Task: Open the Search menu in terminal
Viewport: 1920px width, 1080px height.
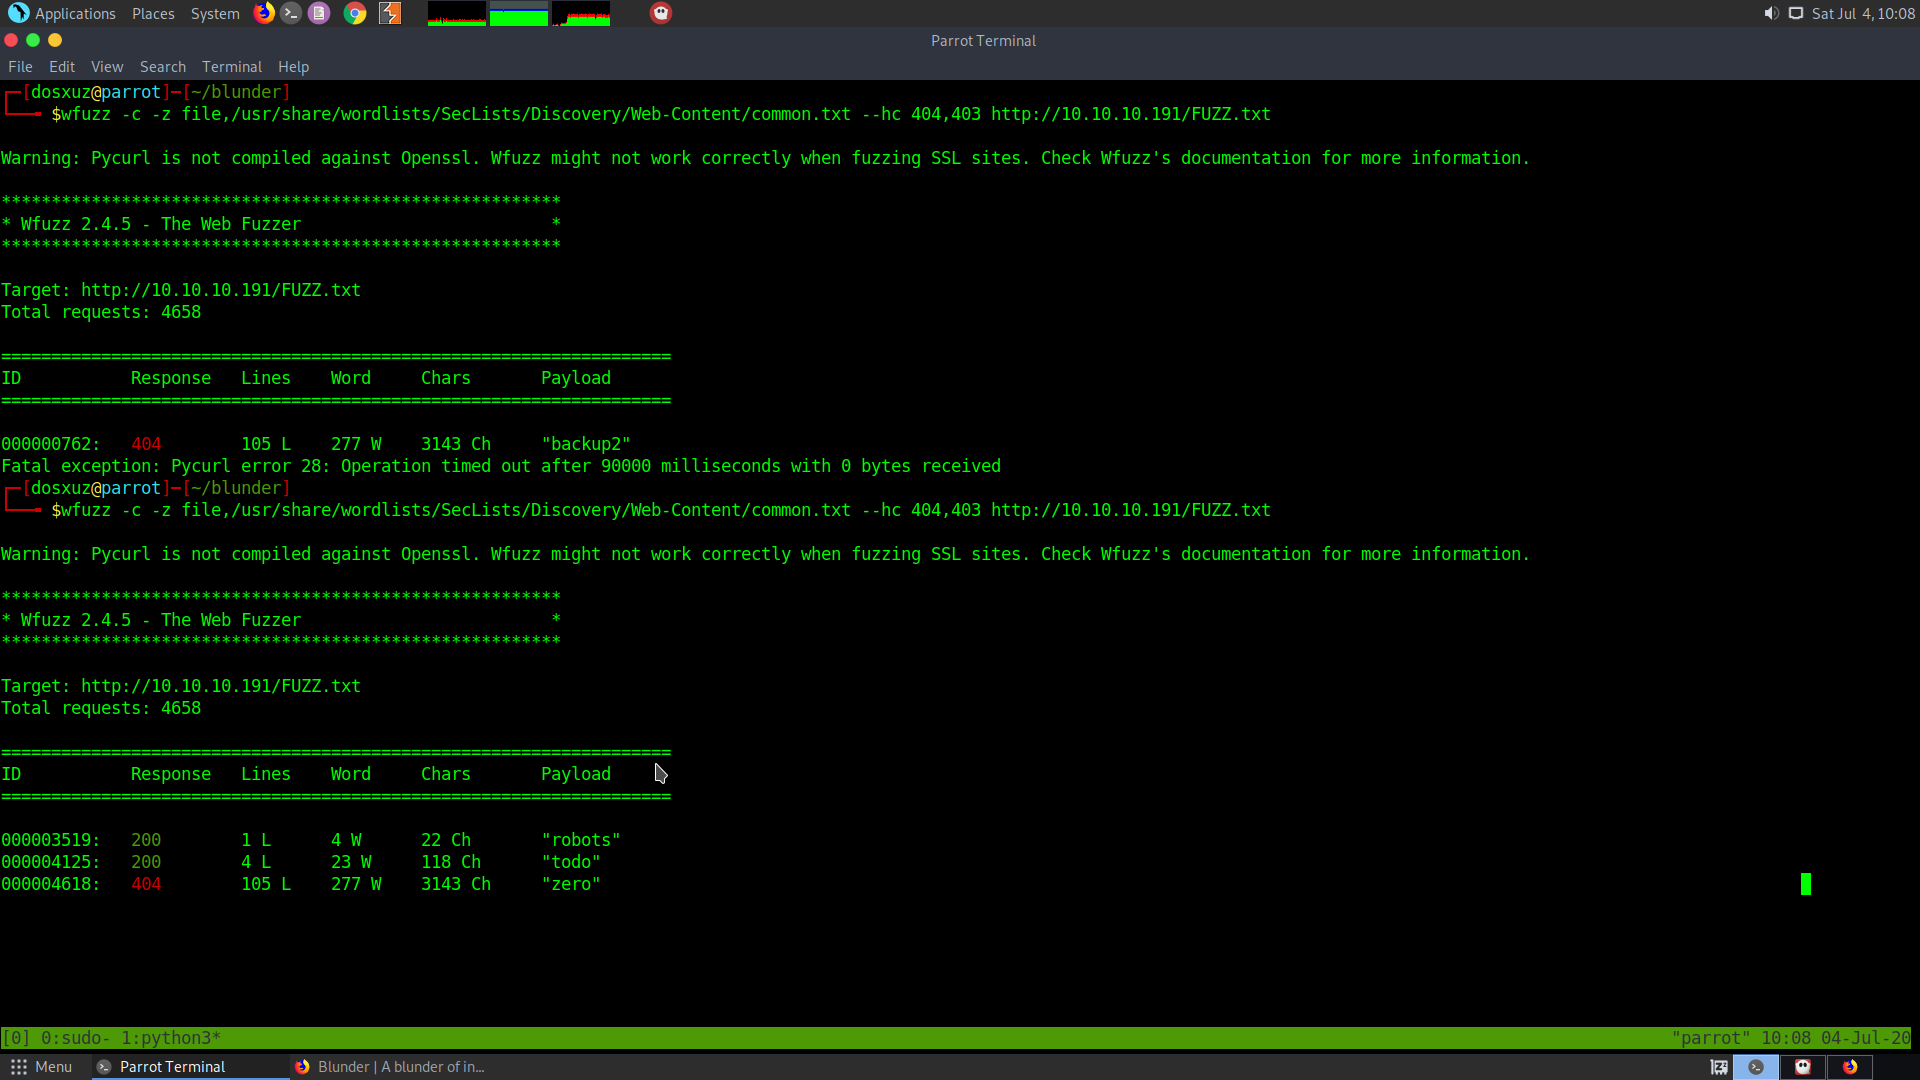Action: (x=162, y=67)
